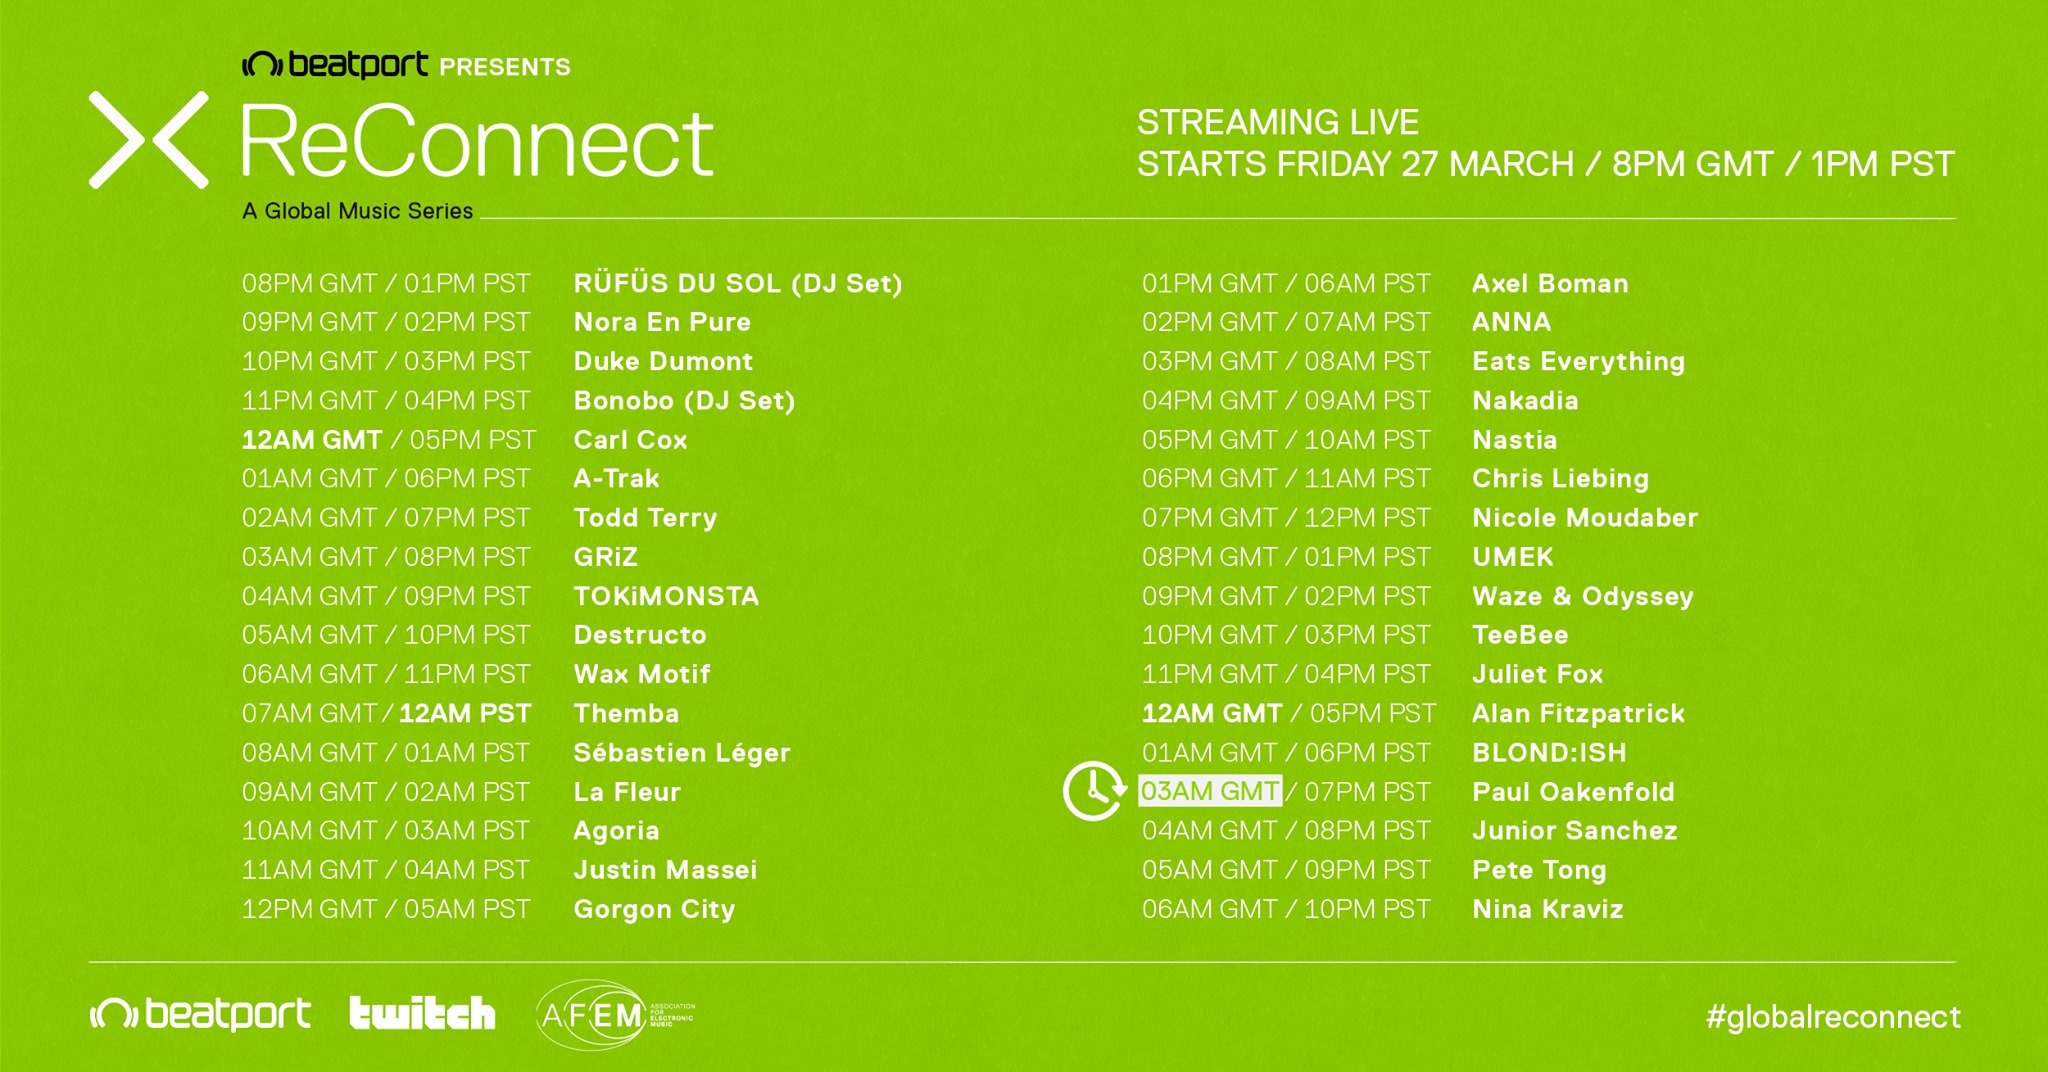Click the Beatport headphone logo at top

(x=262, y=66)
